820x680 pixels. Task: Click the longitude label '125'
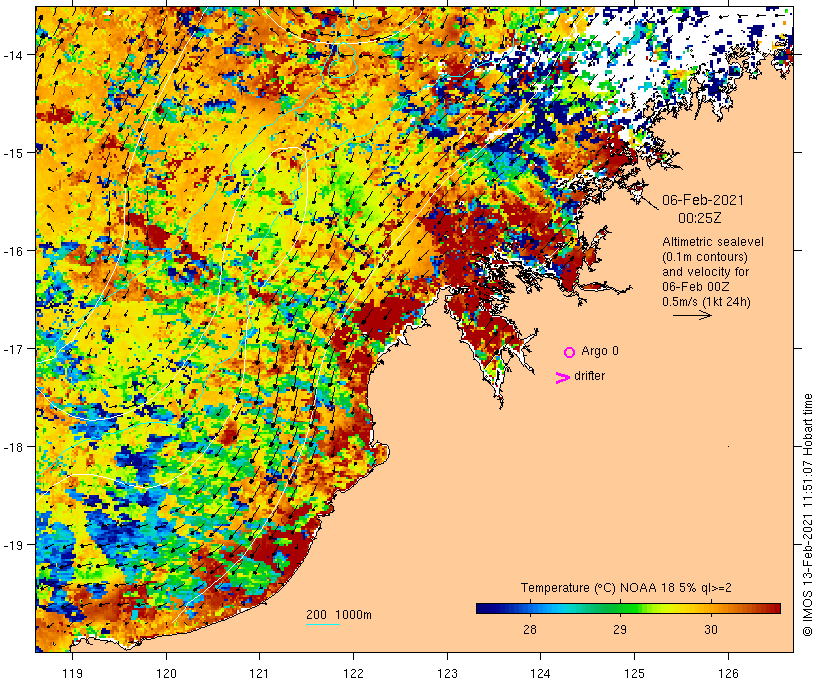[634, 673]
